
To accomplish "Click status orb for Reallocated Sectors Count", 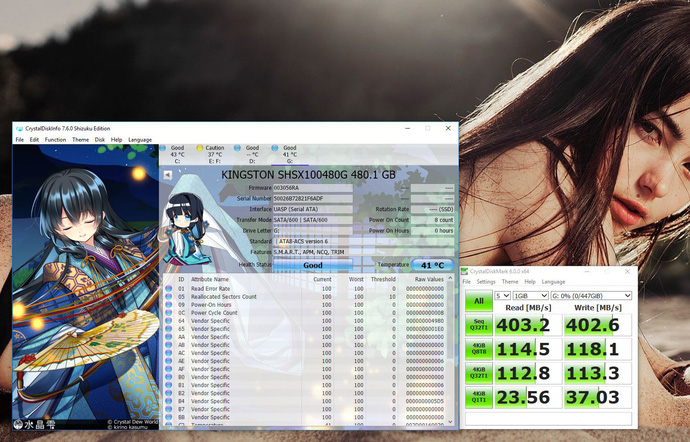I will tap(169, 297).
